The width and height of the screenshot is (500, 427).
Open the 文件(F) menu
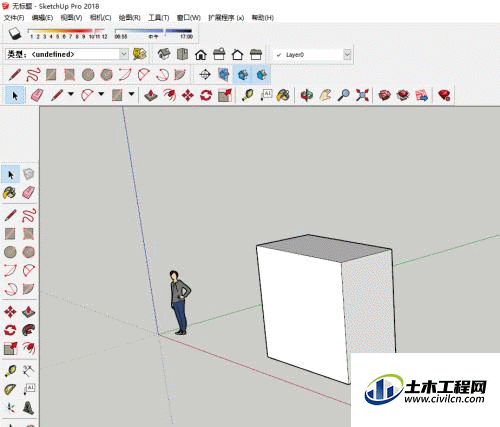click(x=14, y=18)
